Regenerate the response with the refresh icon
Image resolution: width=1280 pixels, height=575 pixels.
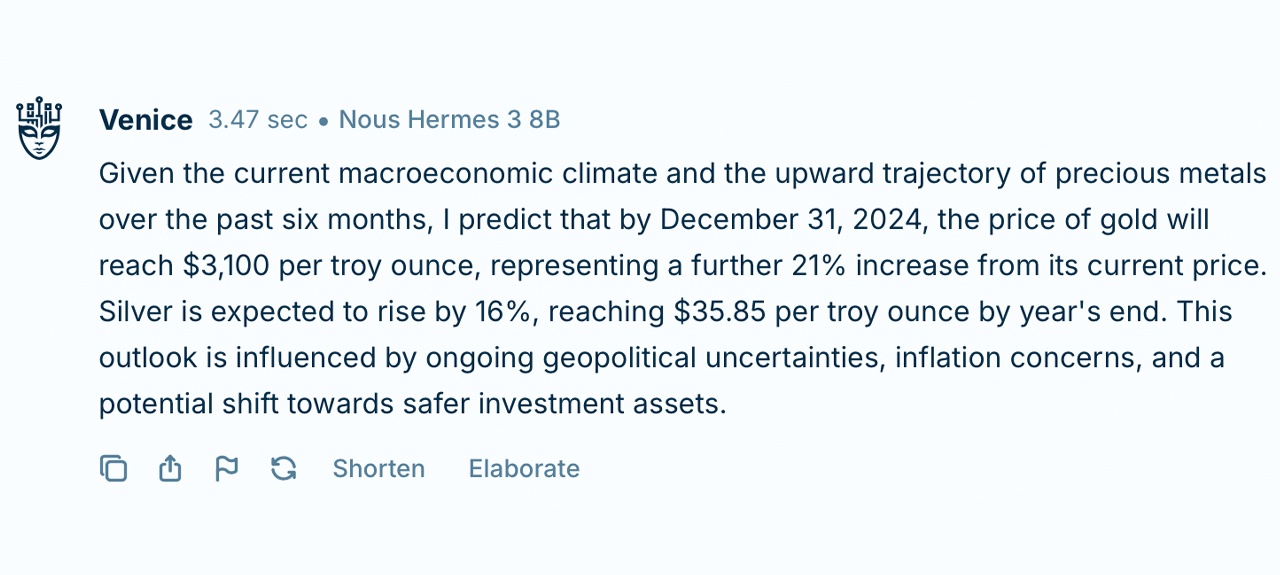click(284, 468)
